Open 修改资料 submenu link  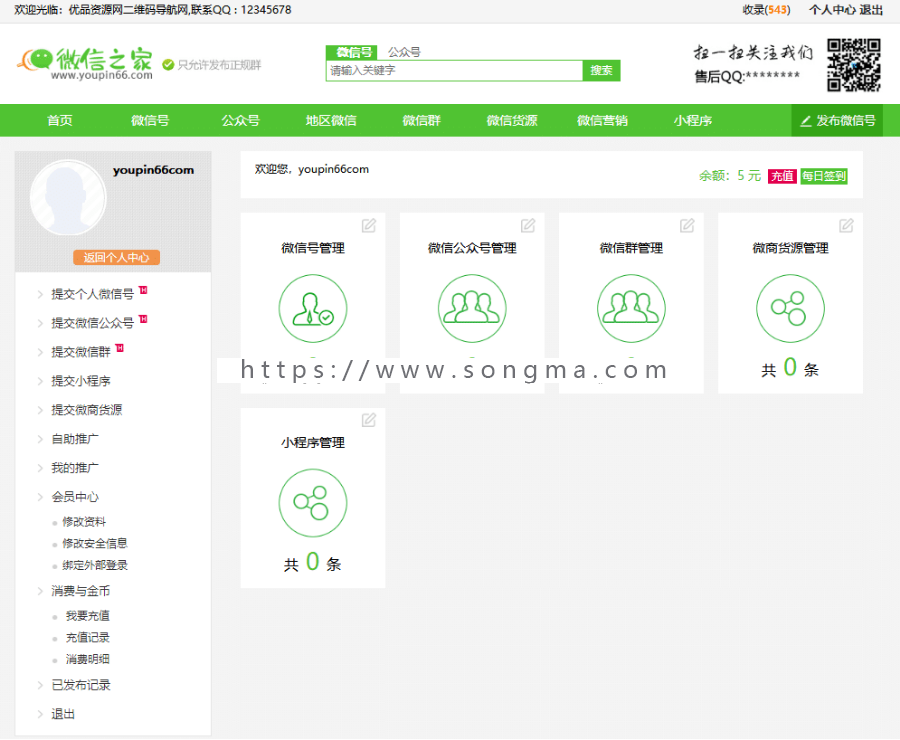[x=84, y=522]
